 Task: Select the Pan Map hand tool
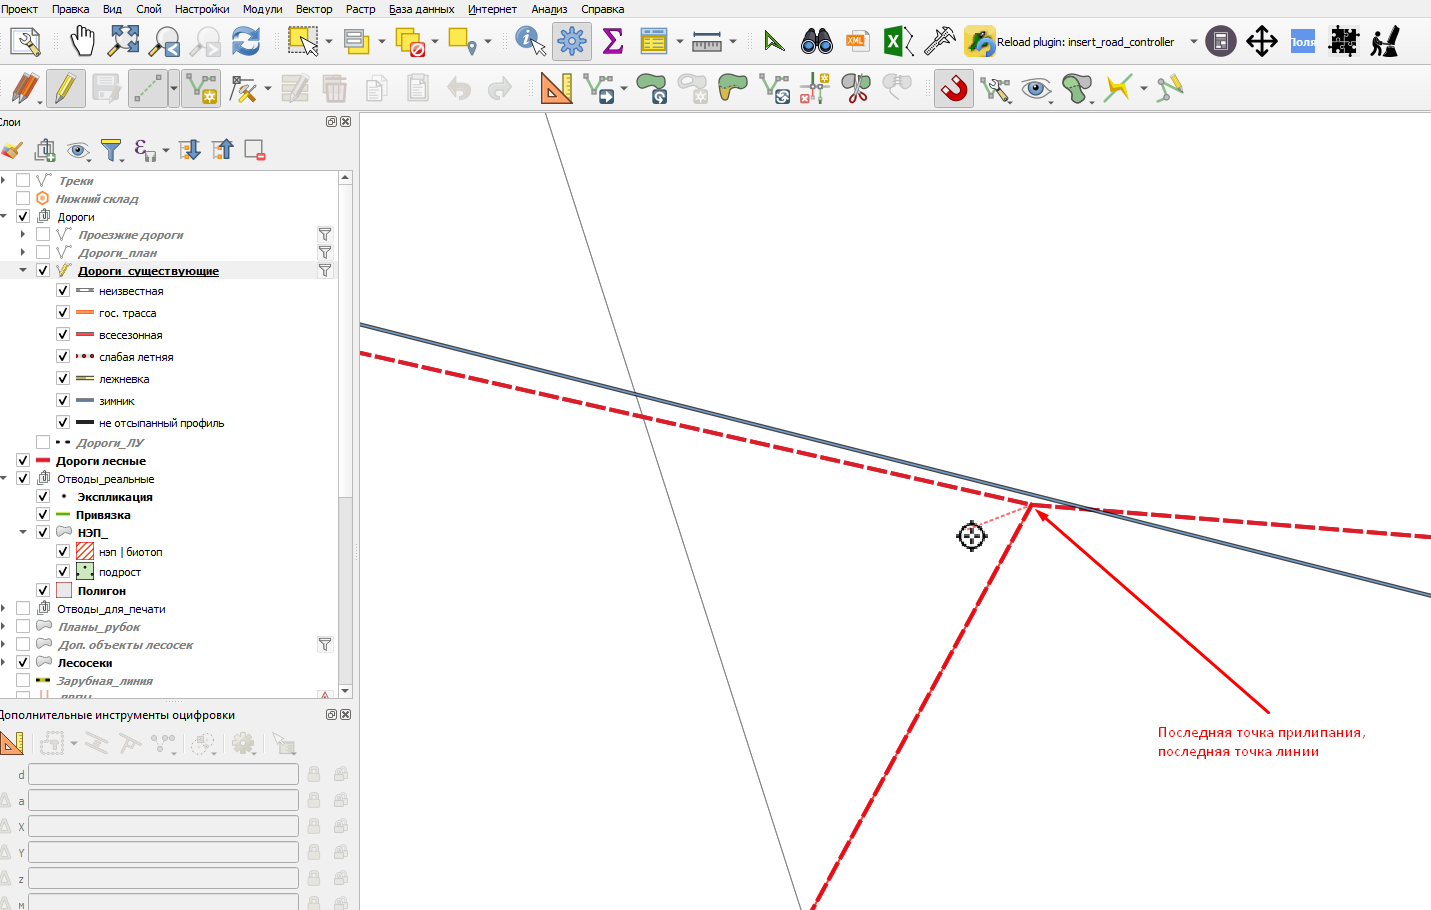[82, 41]
